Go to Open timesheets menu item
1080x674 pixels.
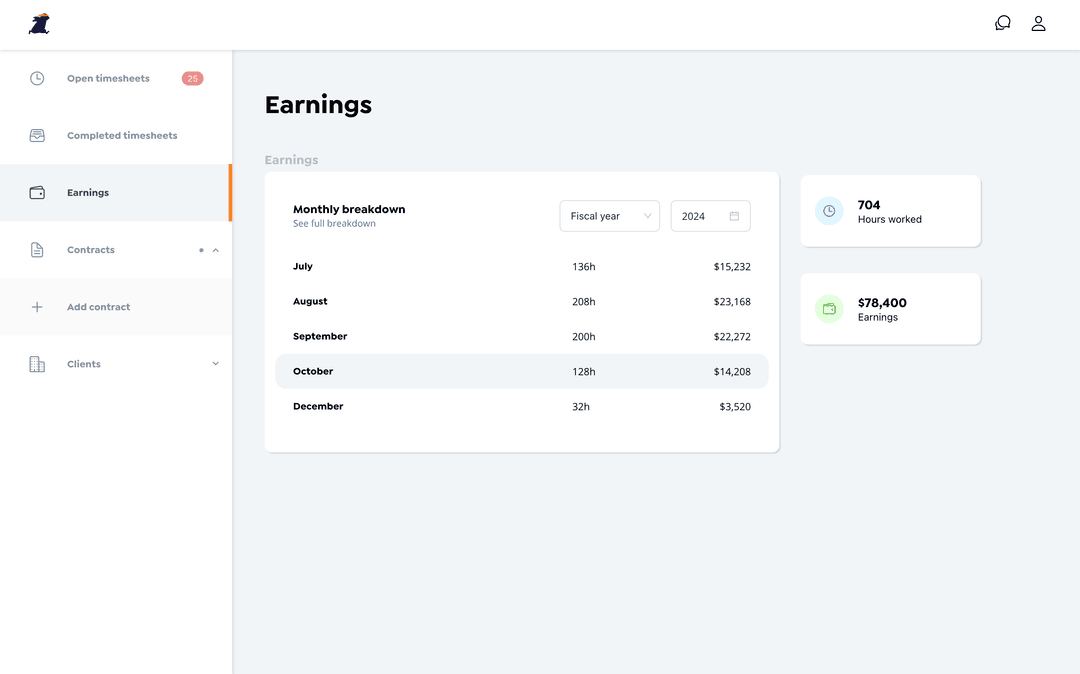click(108, 78)
